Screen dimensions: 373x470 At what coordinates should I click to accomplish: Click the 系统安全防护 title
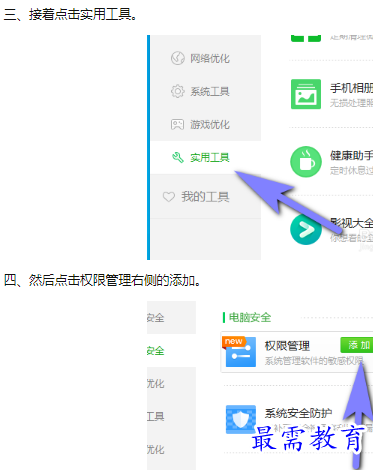298,413
